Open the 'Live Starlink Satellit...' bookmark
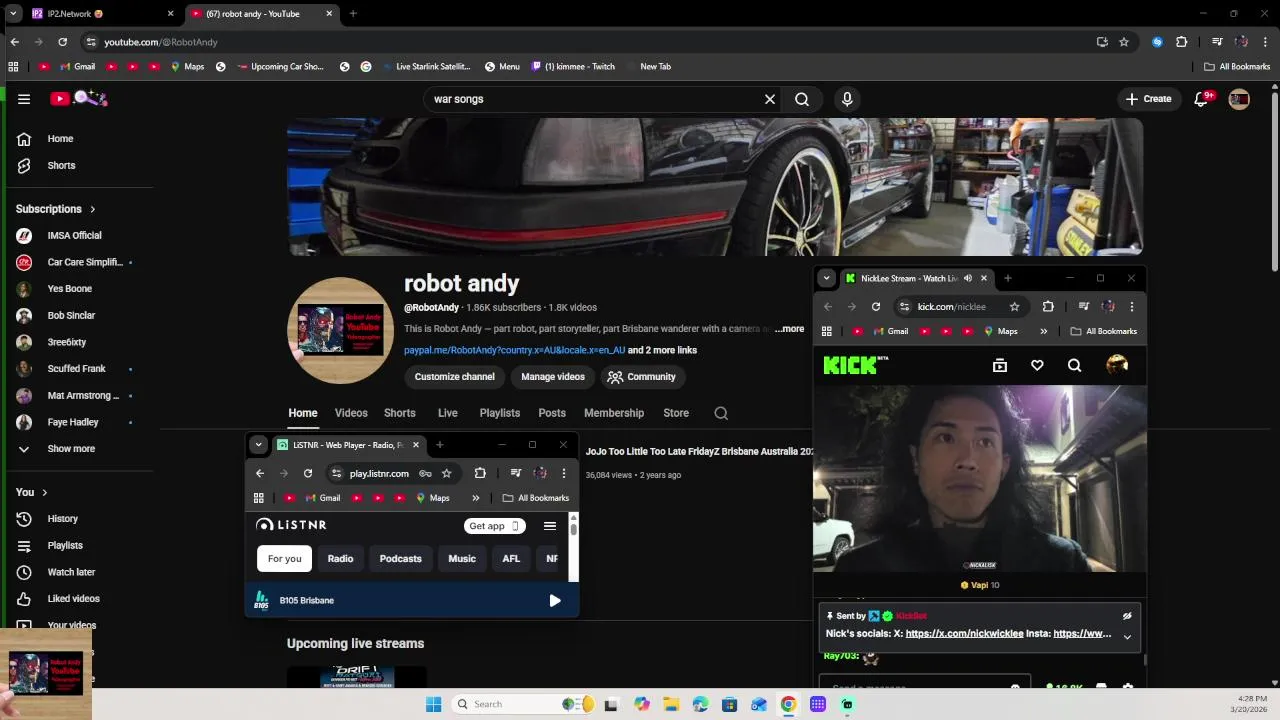Image resolution: width=1280 pixels, height=720 pixels. [425, 67]
